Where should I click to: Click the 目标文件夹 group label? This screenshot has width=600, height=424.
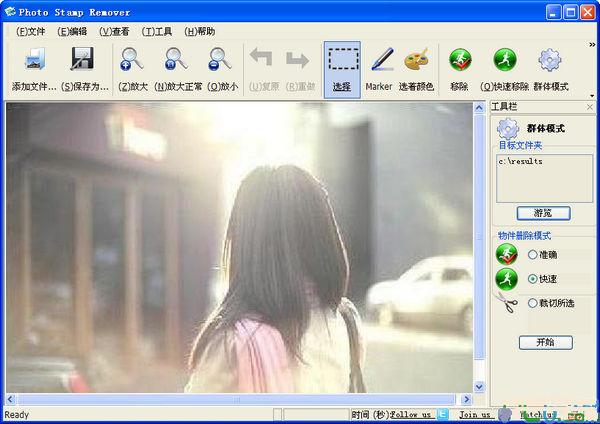(520, 145)
